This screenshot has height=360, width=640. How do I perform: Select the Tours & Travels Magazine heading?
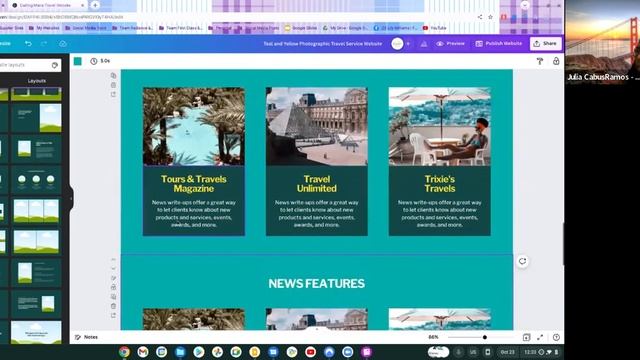193,184
